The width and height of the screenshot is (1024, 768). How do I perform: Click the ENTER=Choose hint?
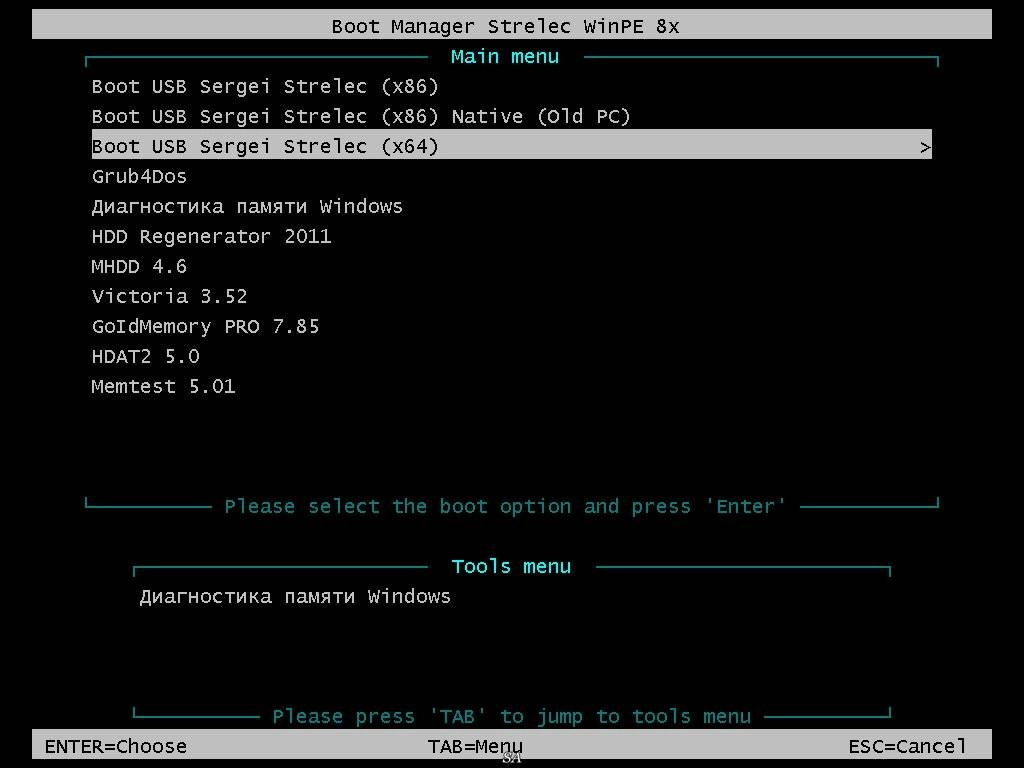pyautogui.click(x=116, y=746)
